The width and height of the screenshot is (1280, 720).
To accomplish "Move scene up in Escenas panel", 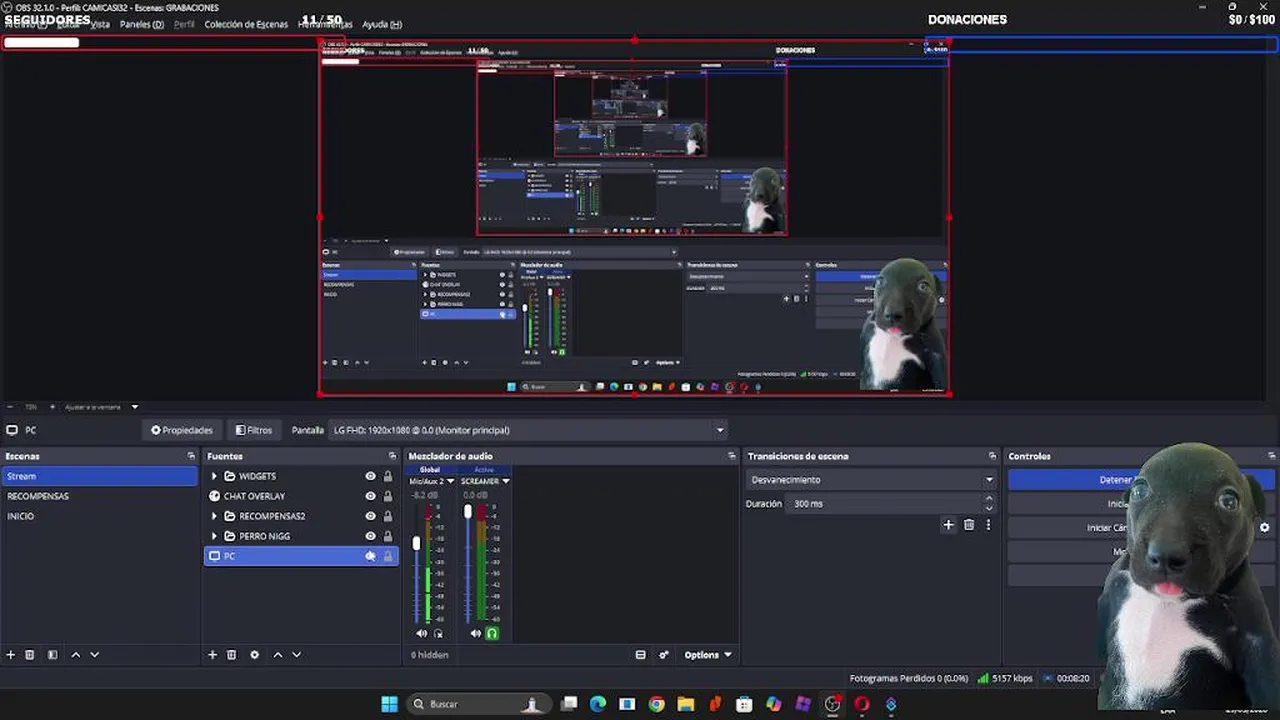I will 75,655.
